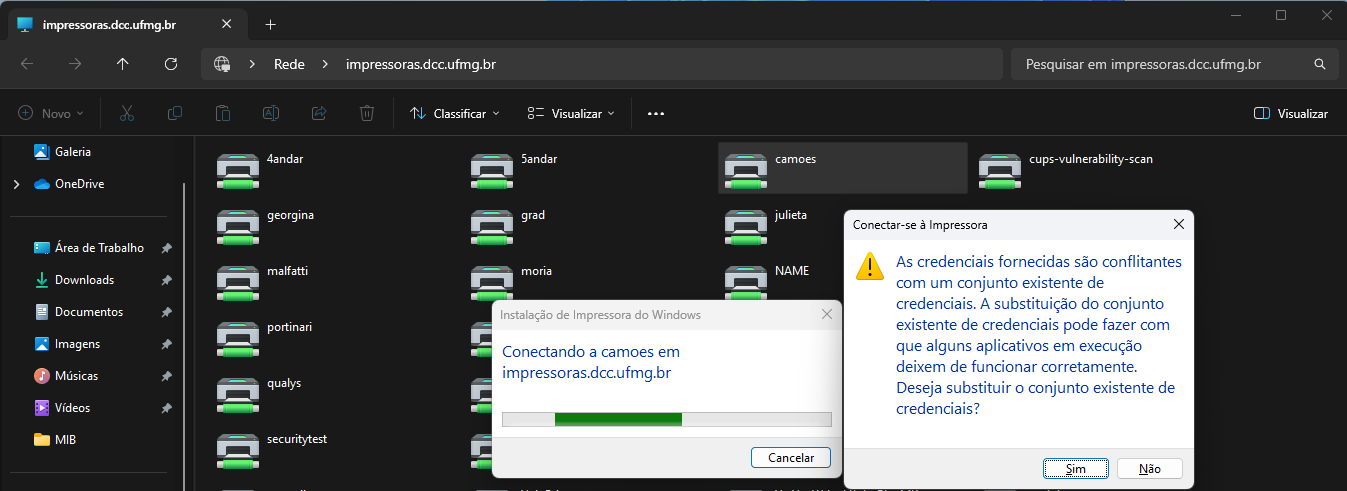Viewport: 1347px width, 491px height.
Task: Open the Visualizar view options dropdown
Action: coord(571,114)
